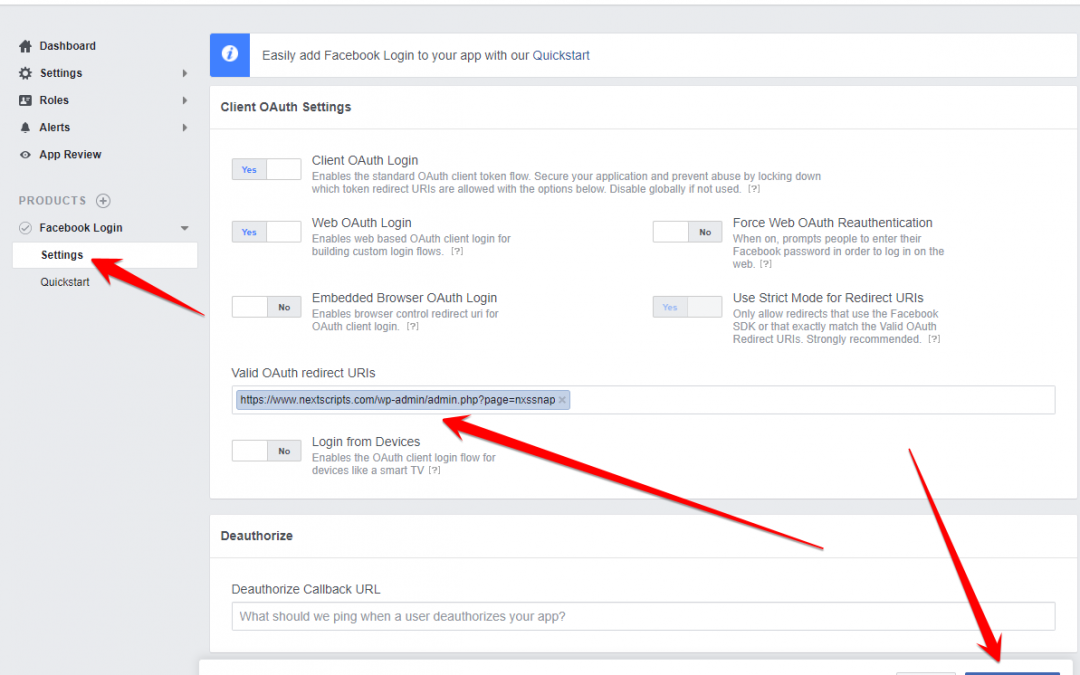The image size is (1080, 675).
Task: Click the Deauthorize section heading
Action: (x=257, y=536)
